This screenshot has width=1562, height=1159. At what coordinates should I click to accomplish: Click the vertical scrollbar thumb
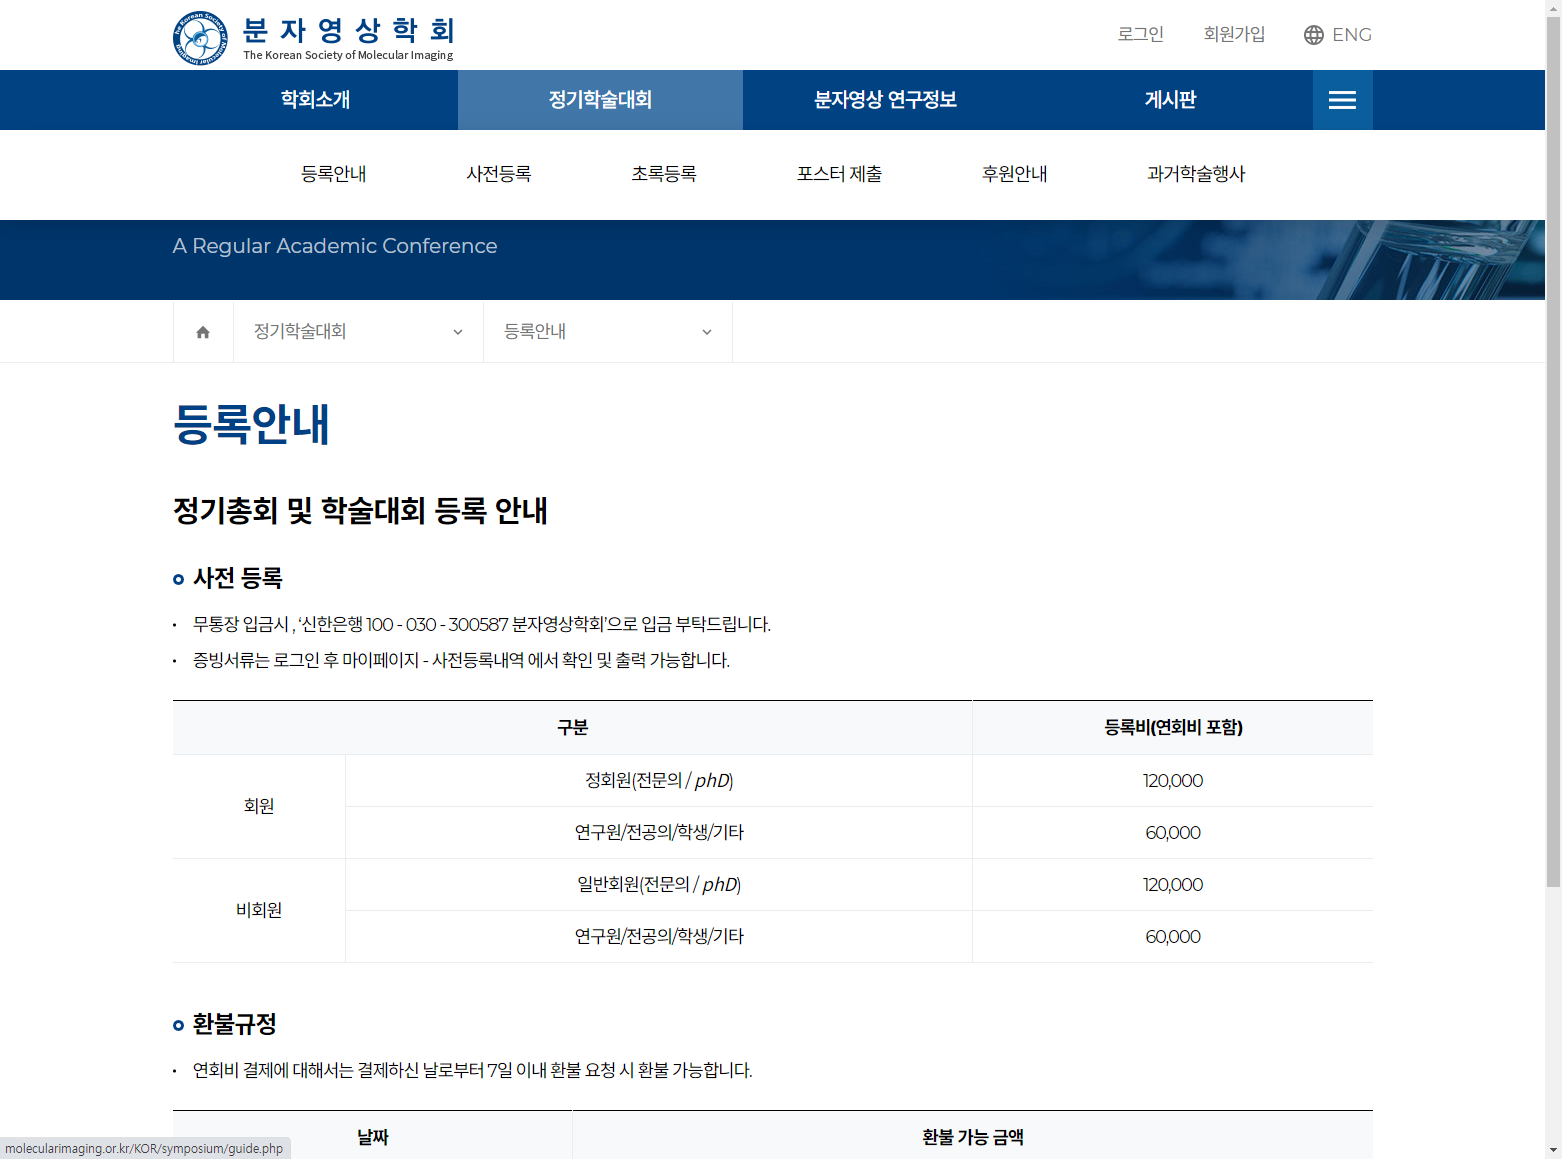[1553, 450]
